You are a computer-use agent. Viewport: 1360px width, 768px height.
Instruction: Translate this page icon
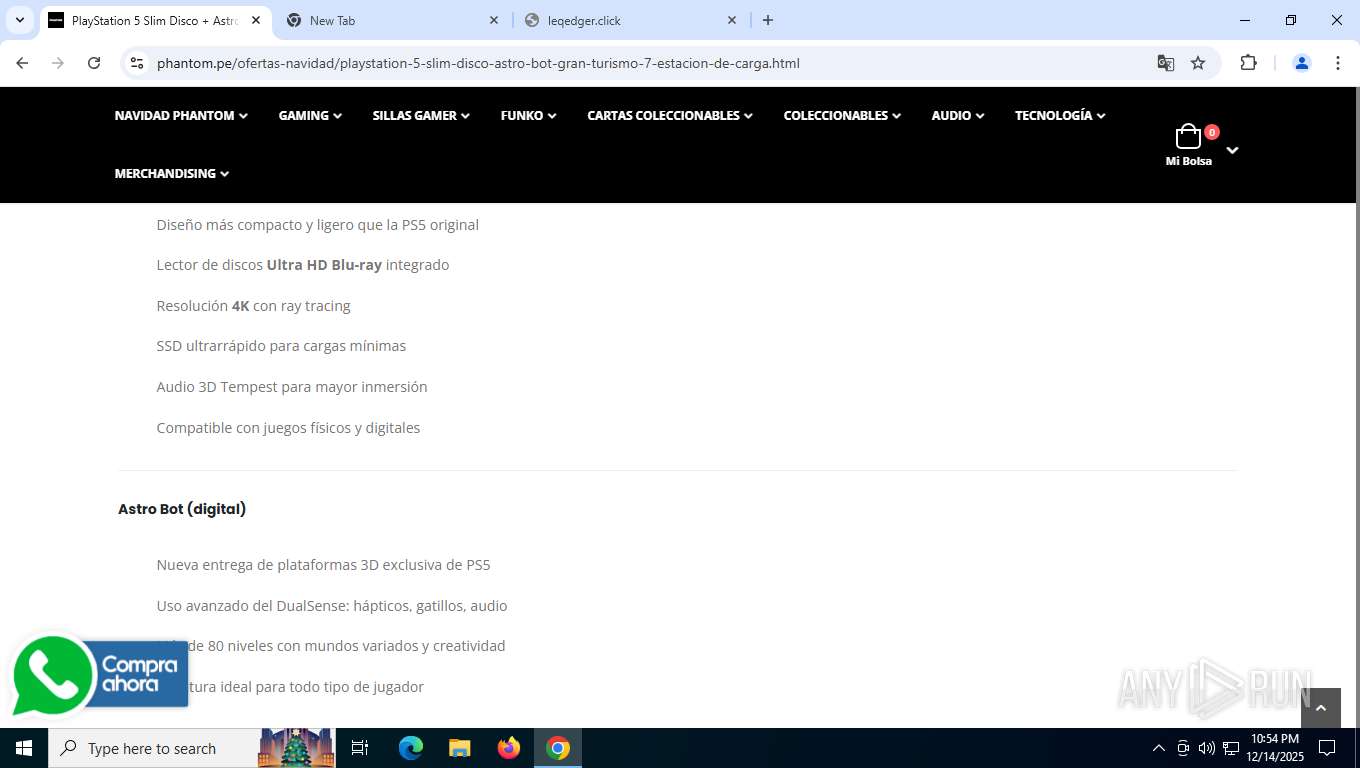pos(1166,63)
